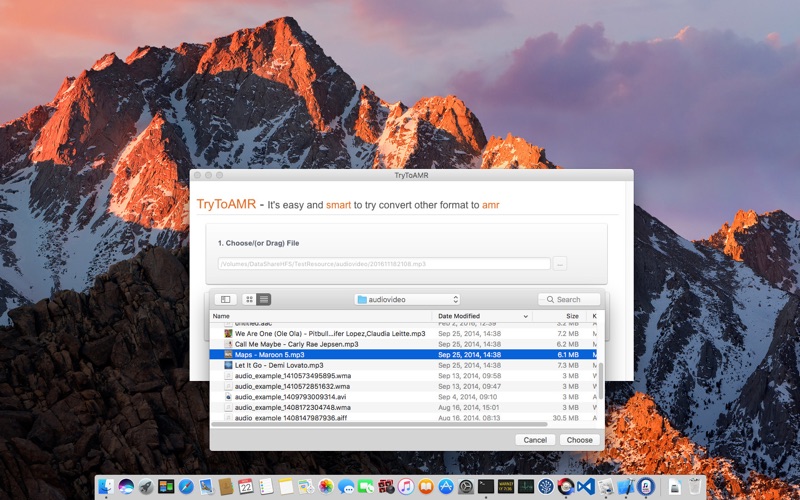Open Maps app from the Dock

(306, 486)
